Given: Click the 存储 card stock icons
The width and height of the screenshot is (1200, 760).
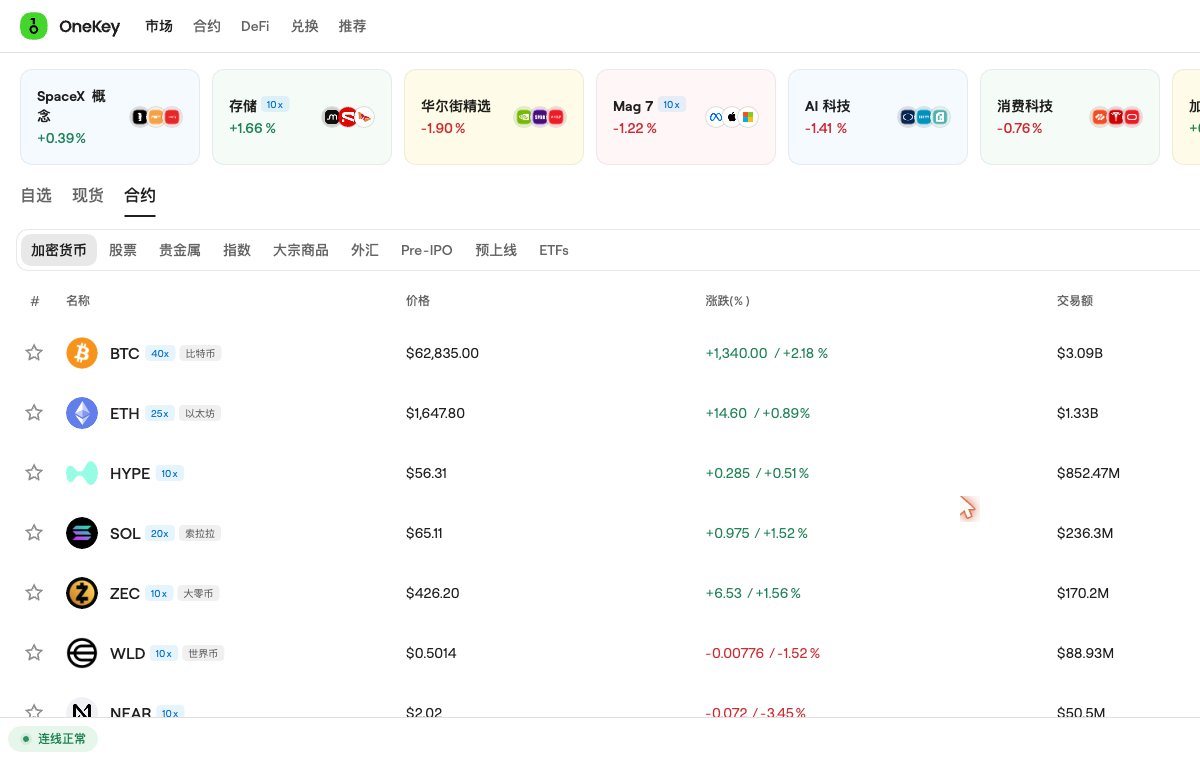Looking at the screenshot, I should 348,117.
